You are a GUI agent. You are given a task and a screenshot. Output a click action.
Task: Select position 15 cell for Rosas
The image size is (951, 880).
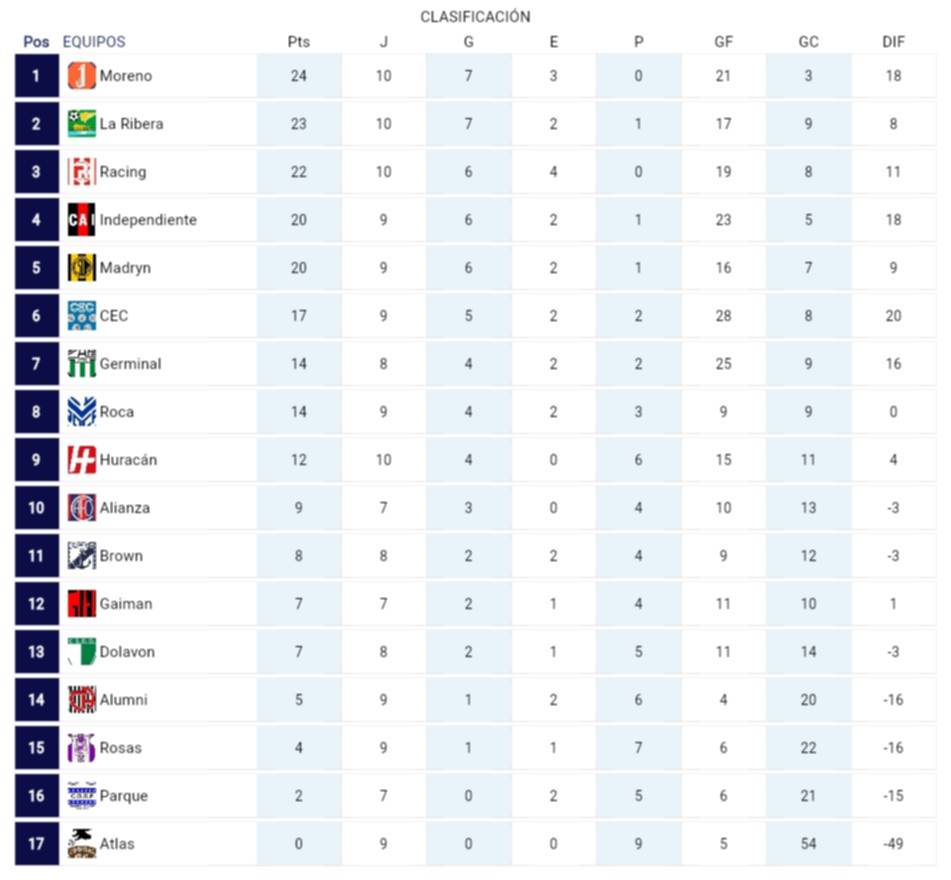(x=36, y=748)
